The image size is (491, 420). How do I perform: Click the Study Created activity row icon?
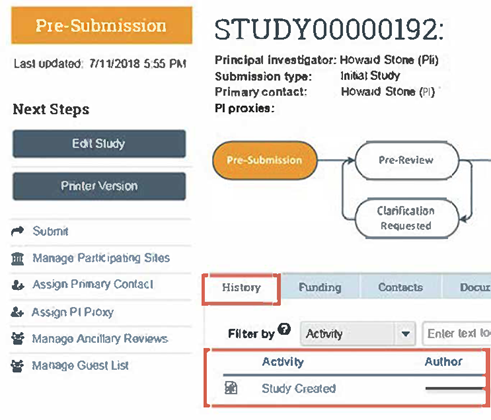pyautogui.click(x=231, y=388)
